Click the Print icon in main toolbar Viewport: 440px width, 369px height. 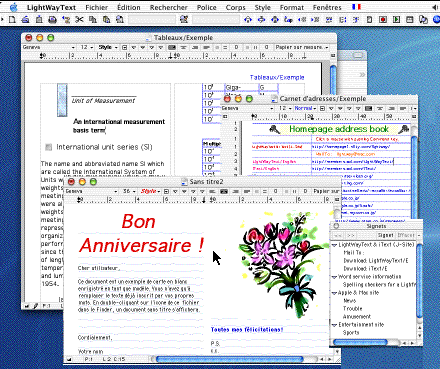pyautogui.click(x=52, y=20)
